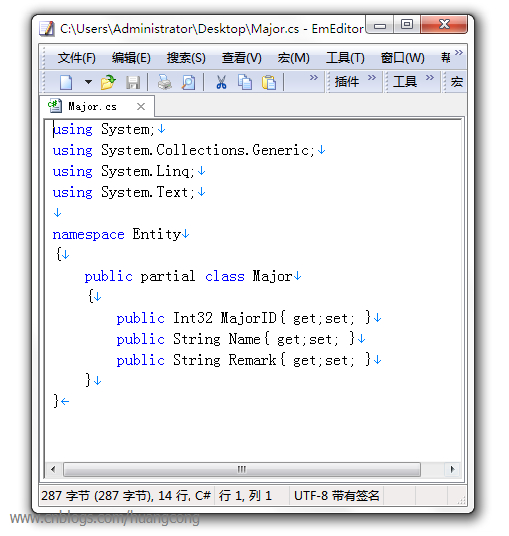Click the 'MajorID' property name
Viewport: 509px width, 536px height.
[249, 318]
